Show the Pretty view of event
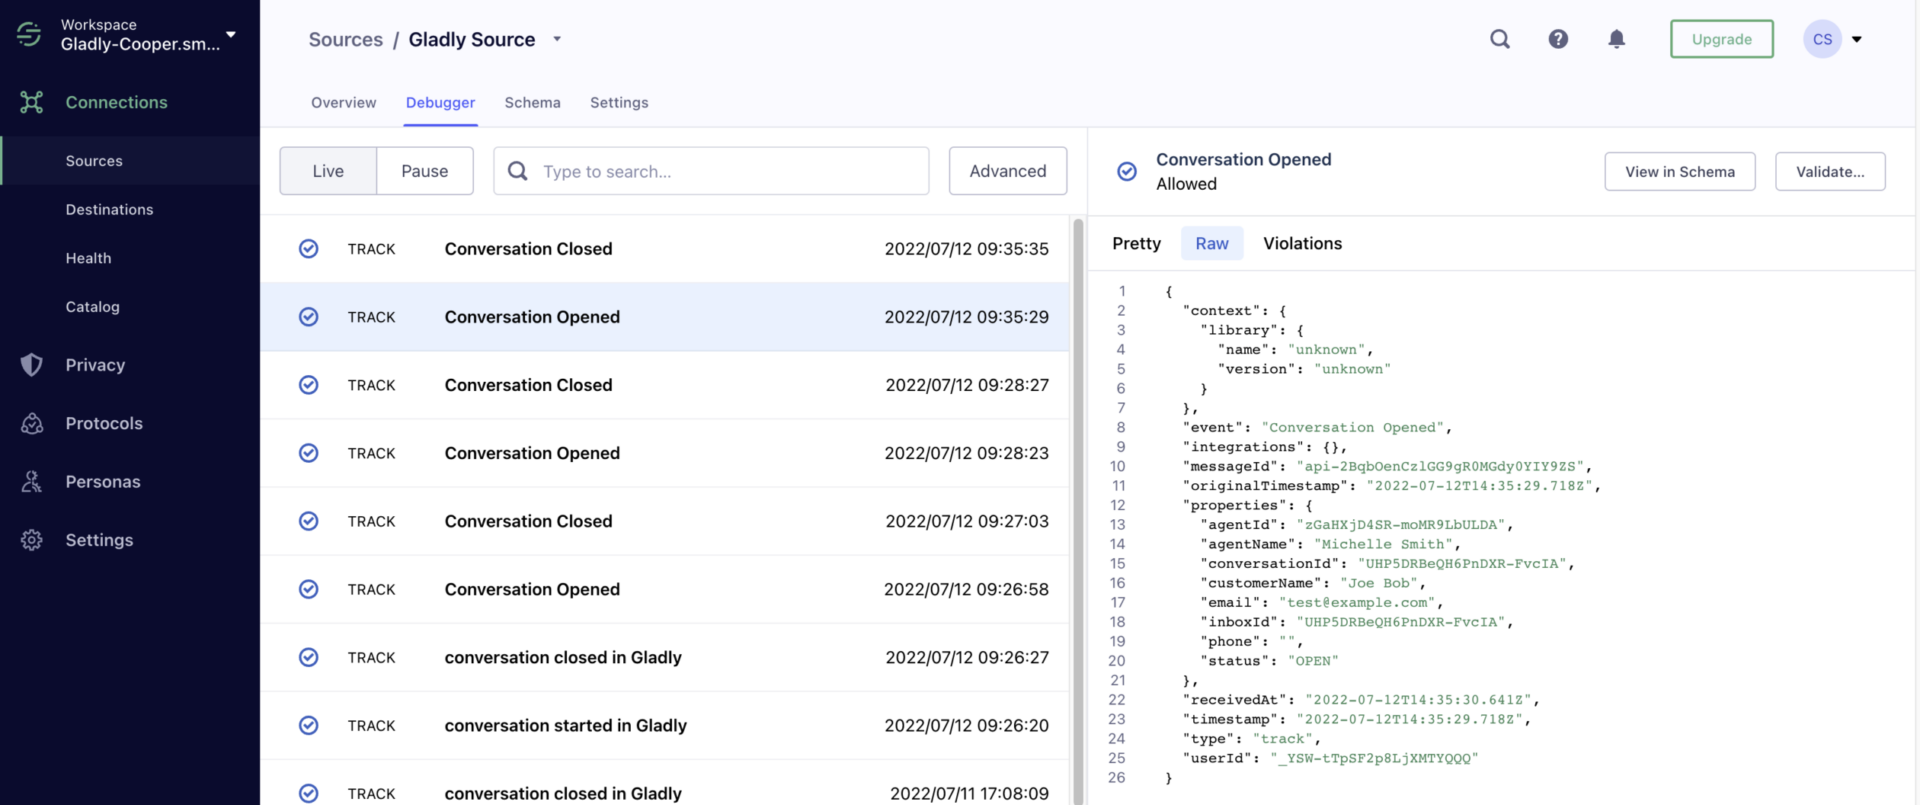Image resolution: width=1920 pixels, height=805 pixels. pyautogui.click(x=1137, y=243)
